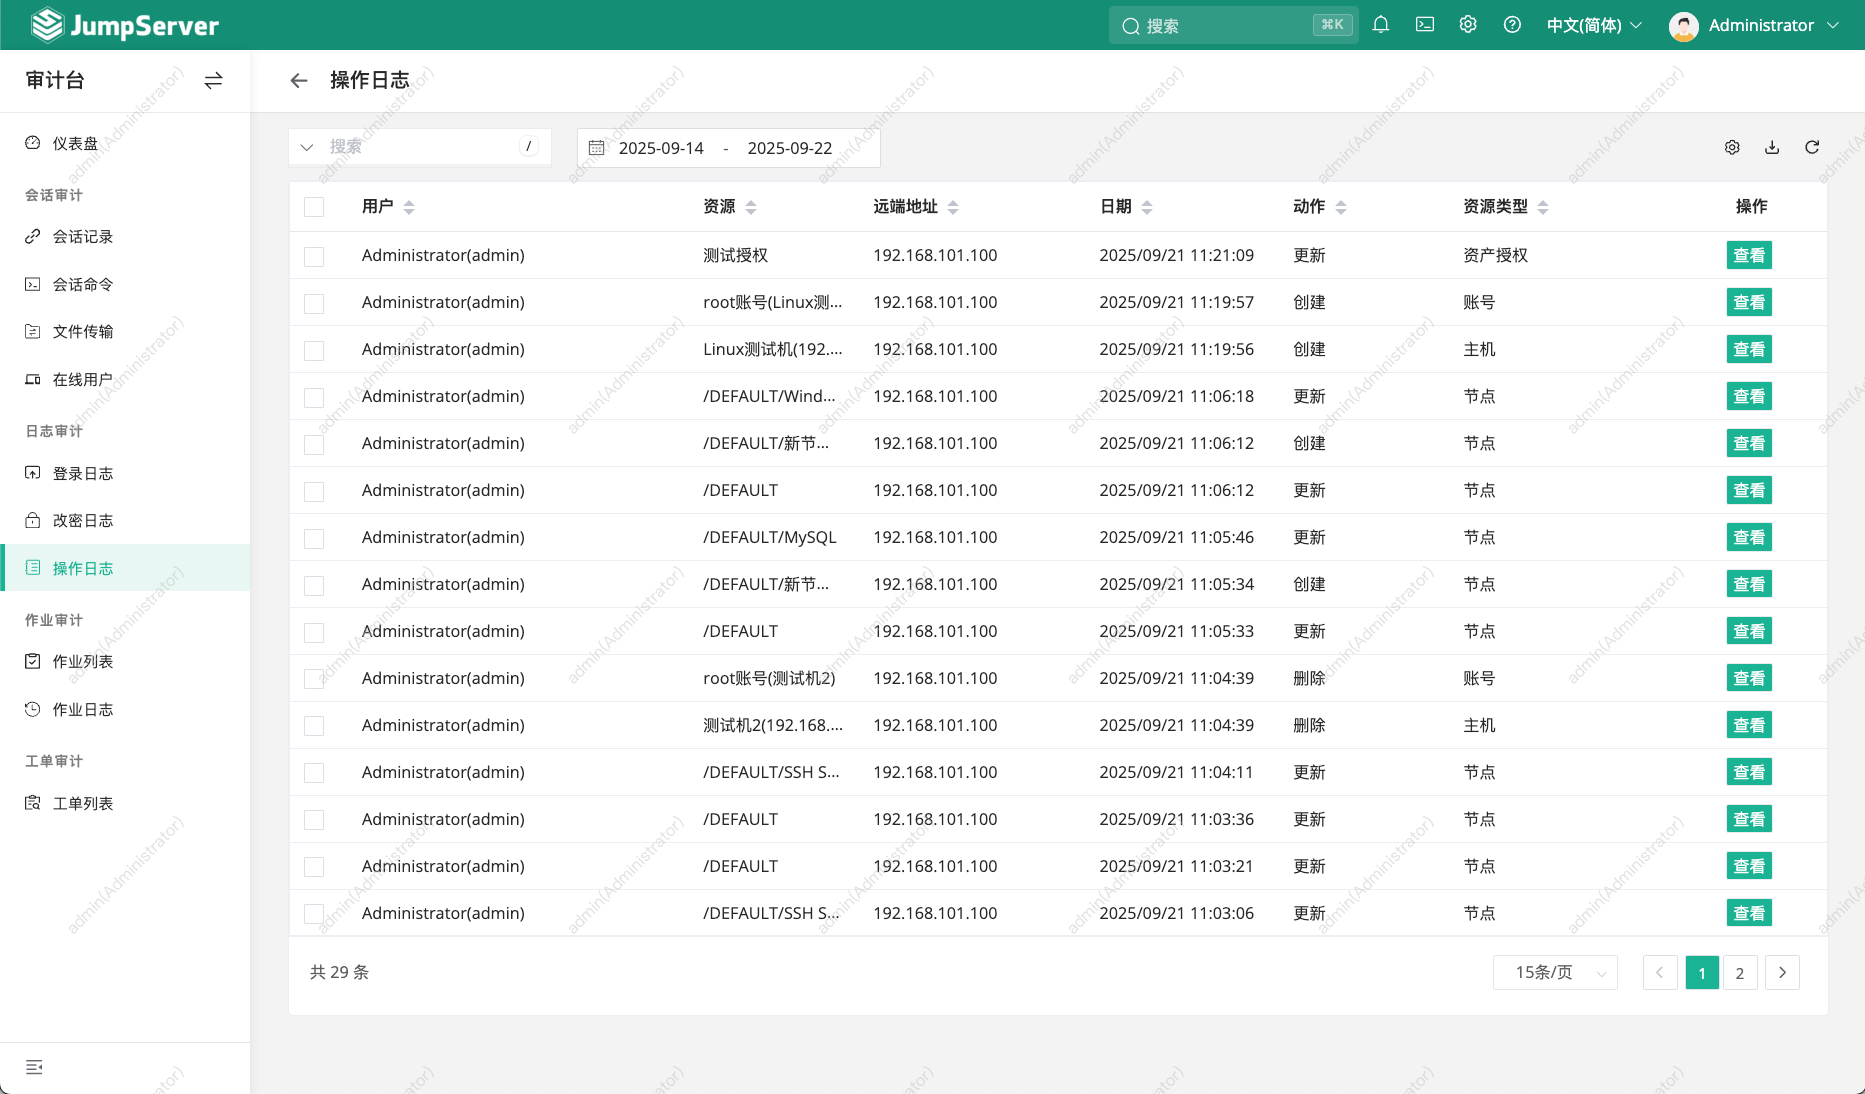Viewport: 1865px width, 1094px height.
Task: Click the notification bell icon
Action: pyautogui.click(x=1381, y=24)
